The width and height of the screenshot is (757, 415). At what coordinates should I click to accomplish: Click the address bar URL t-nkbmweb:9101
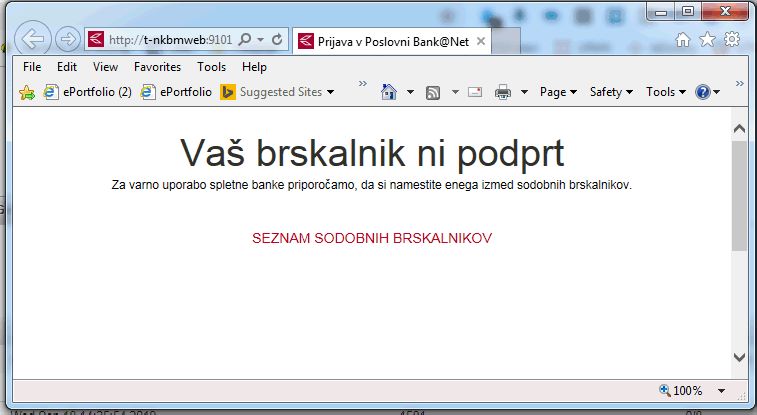pos(171,40)
